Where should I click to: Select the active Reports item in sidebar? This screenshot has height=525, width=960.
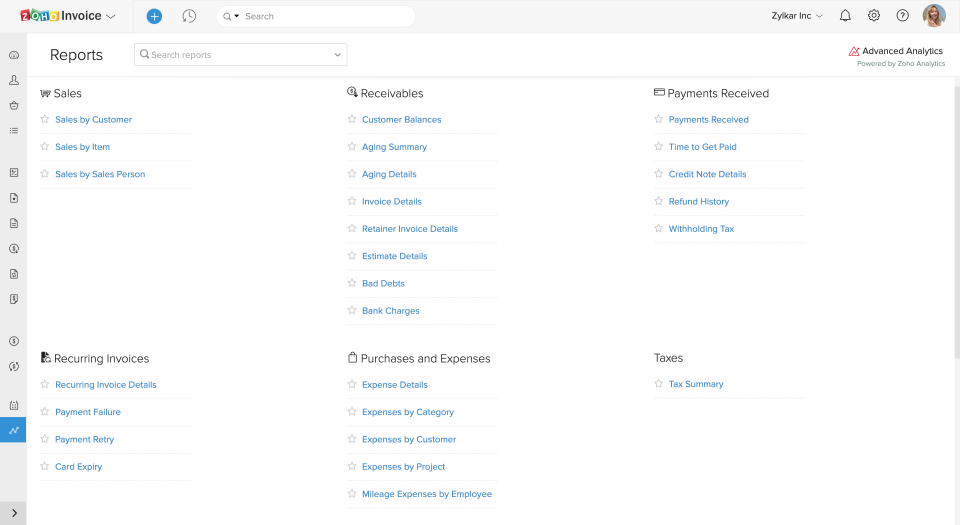click(14, 430)
